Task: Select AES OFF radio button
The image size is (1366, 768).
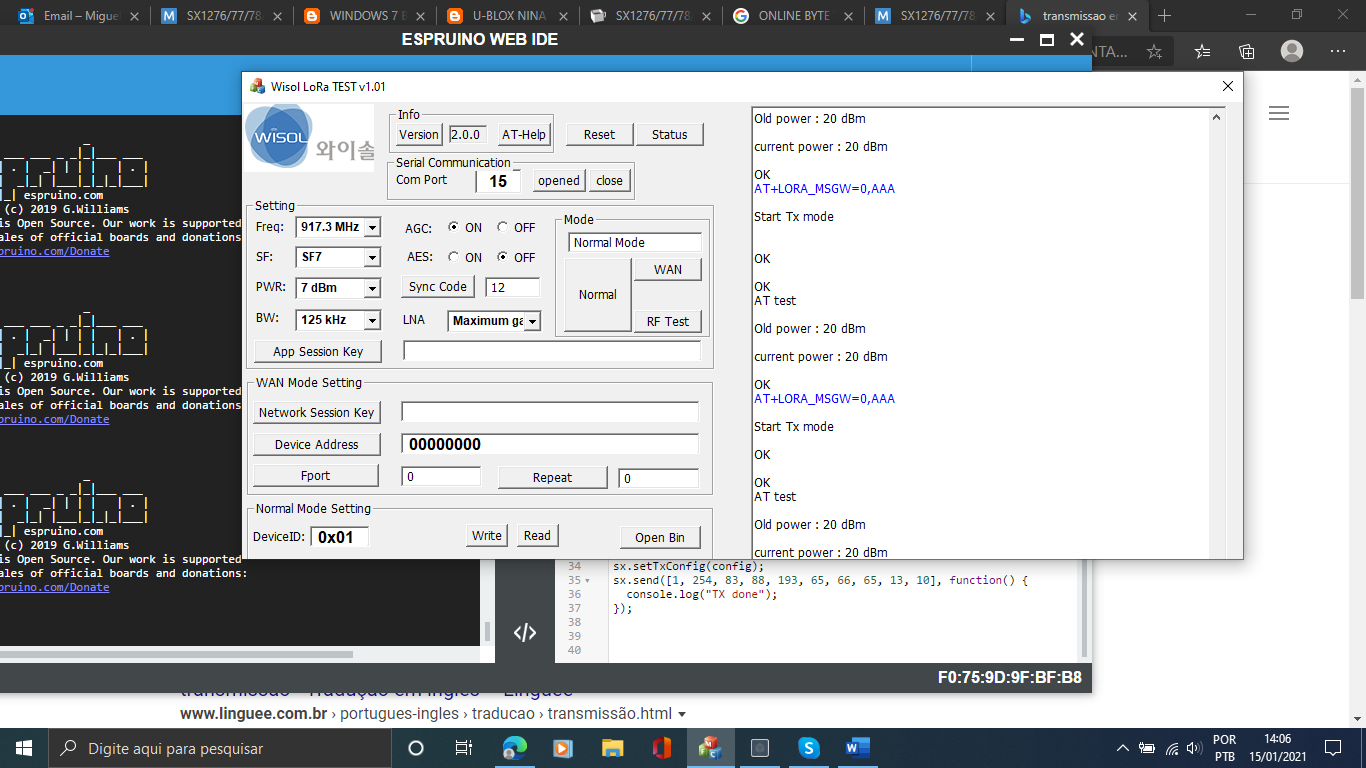Action: click(502, 258)
